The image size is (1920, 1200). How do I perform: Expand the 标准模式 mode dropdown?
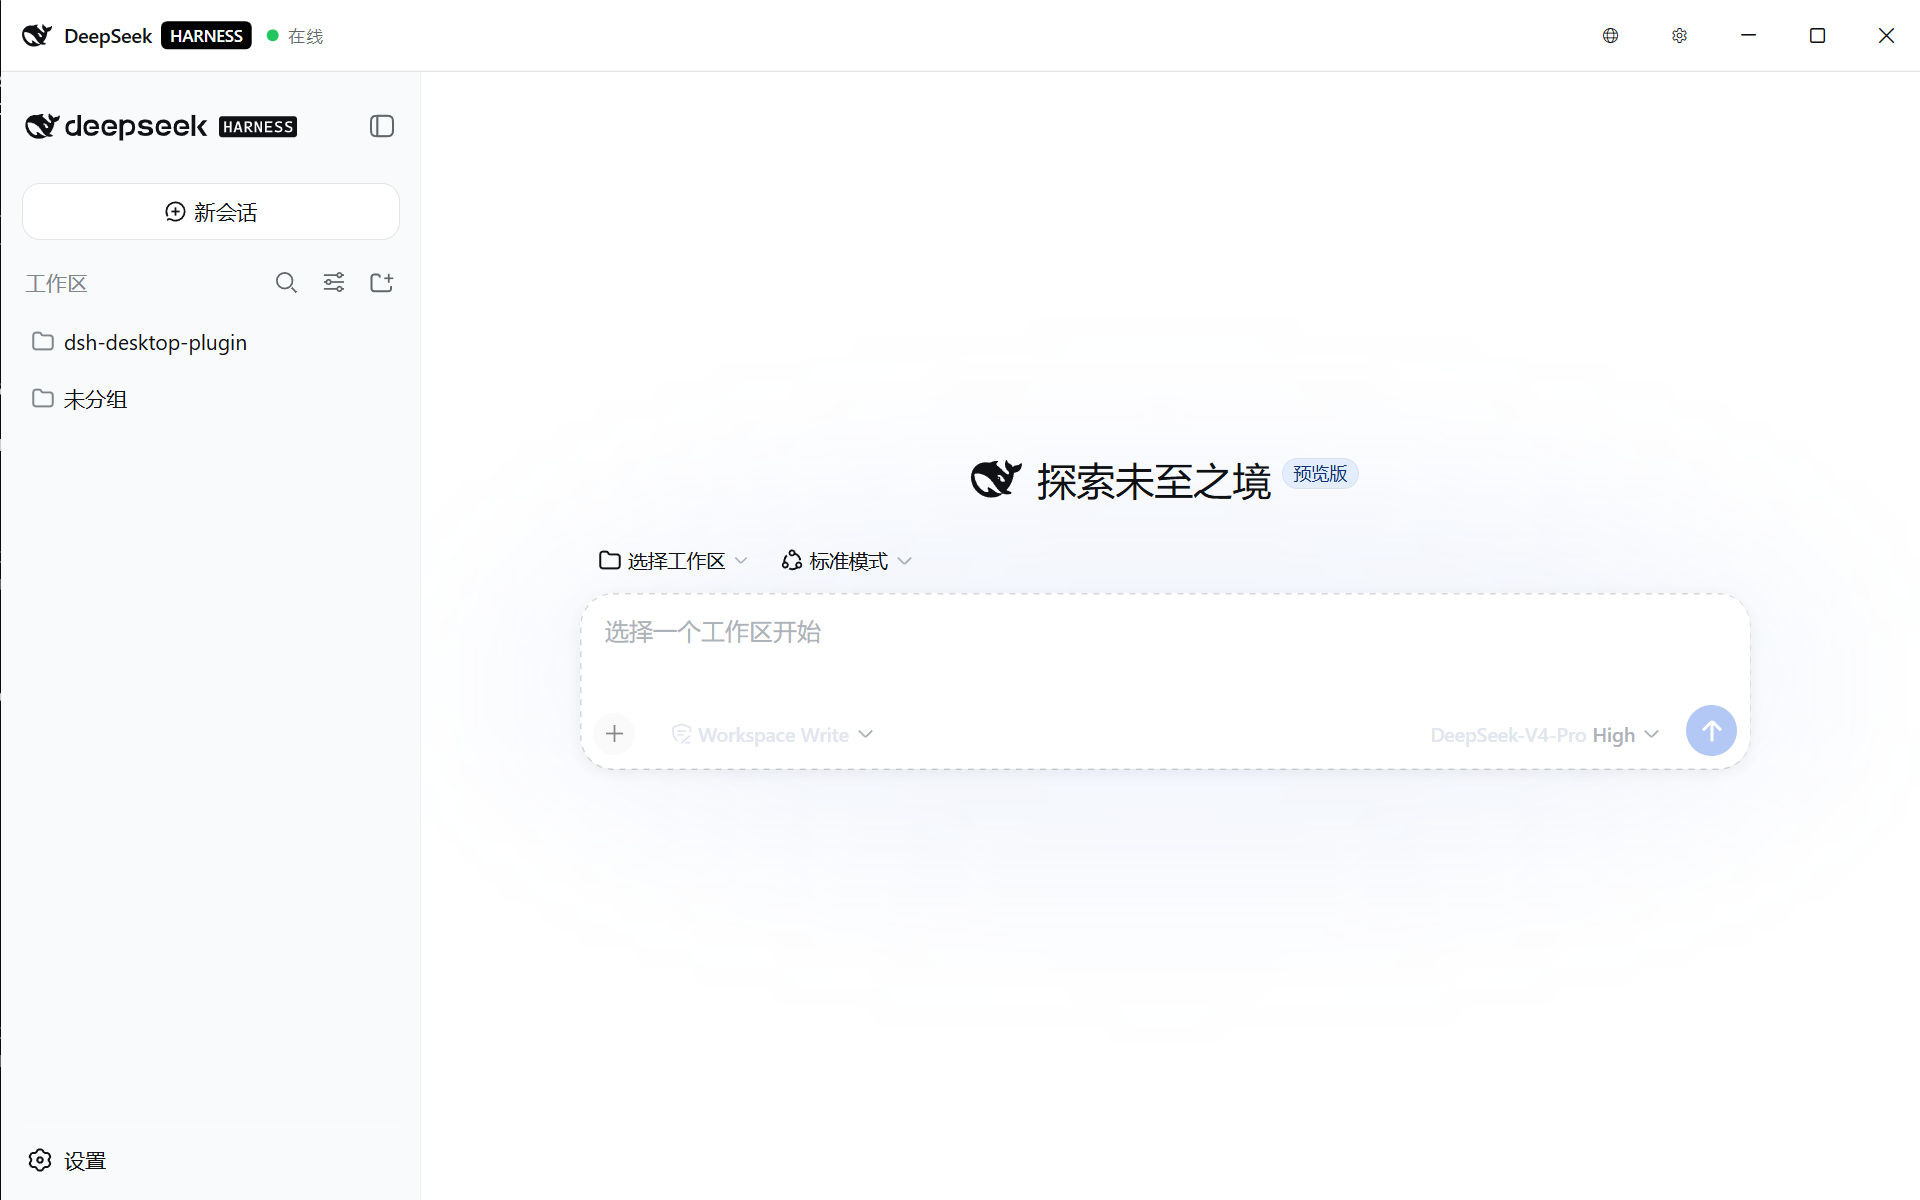click(x=846, y=561)
